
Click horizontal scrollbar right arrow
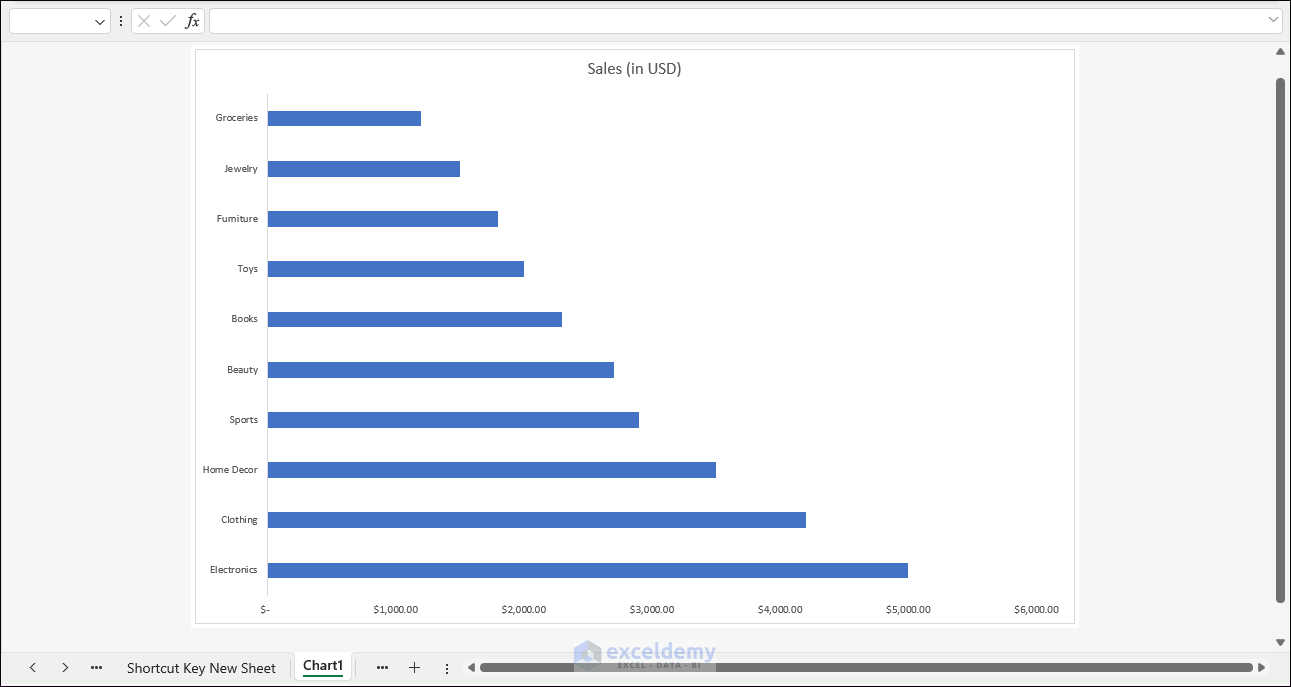click(x=1261, y=667)
